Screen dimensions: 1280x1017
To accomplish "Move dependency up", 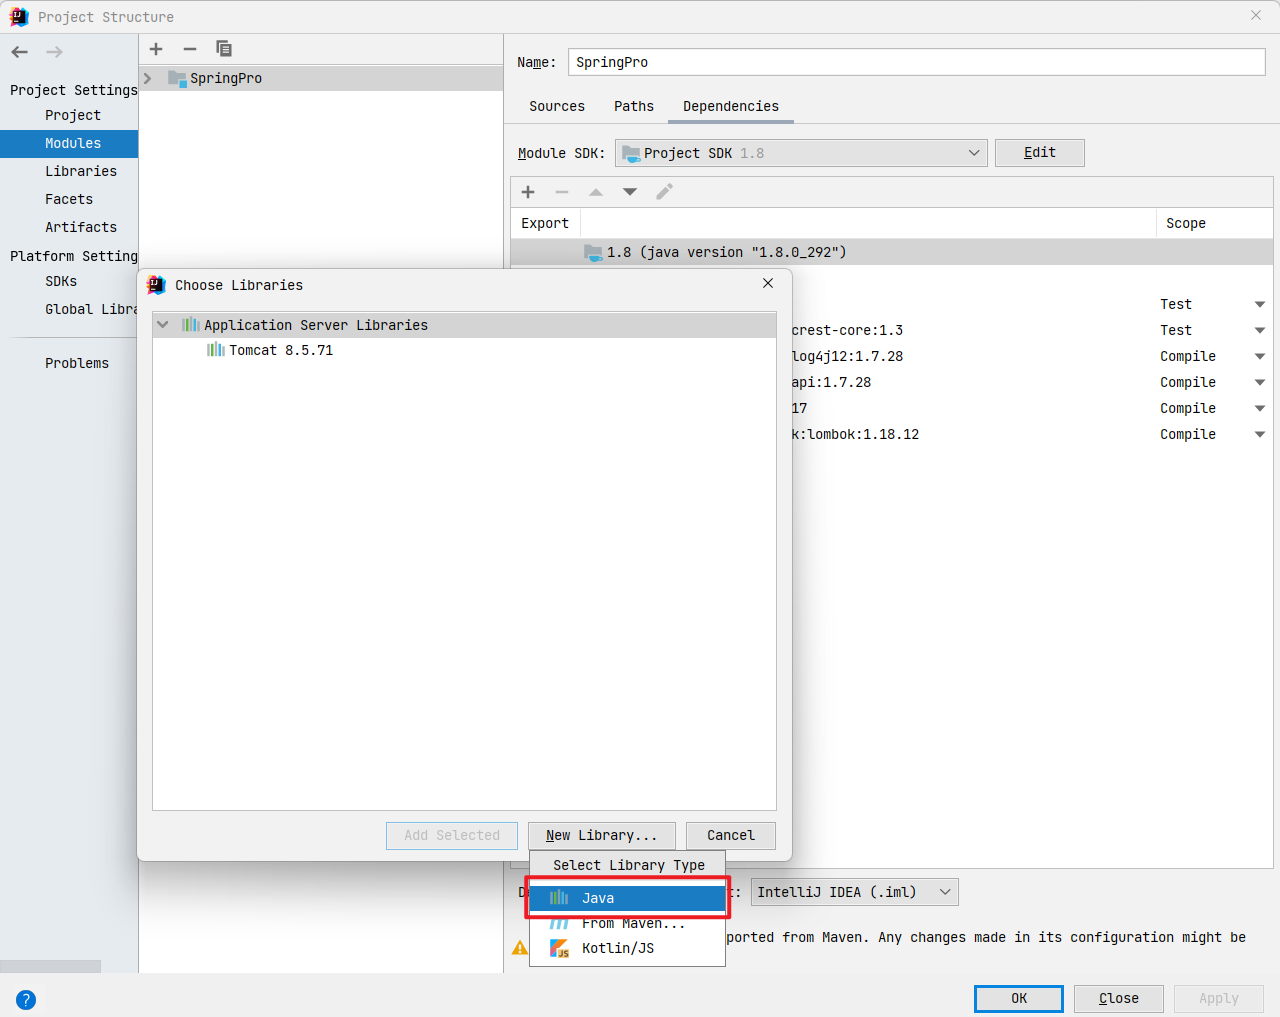I will [596, 192].
